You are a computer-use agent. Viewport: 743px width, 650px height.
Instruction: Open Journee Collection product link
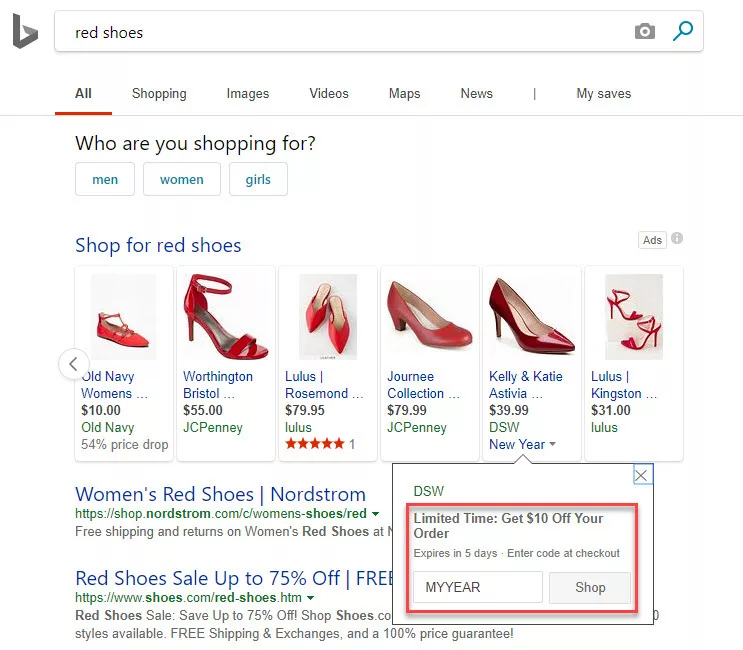coord(423,385)
